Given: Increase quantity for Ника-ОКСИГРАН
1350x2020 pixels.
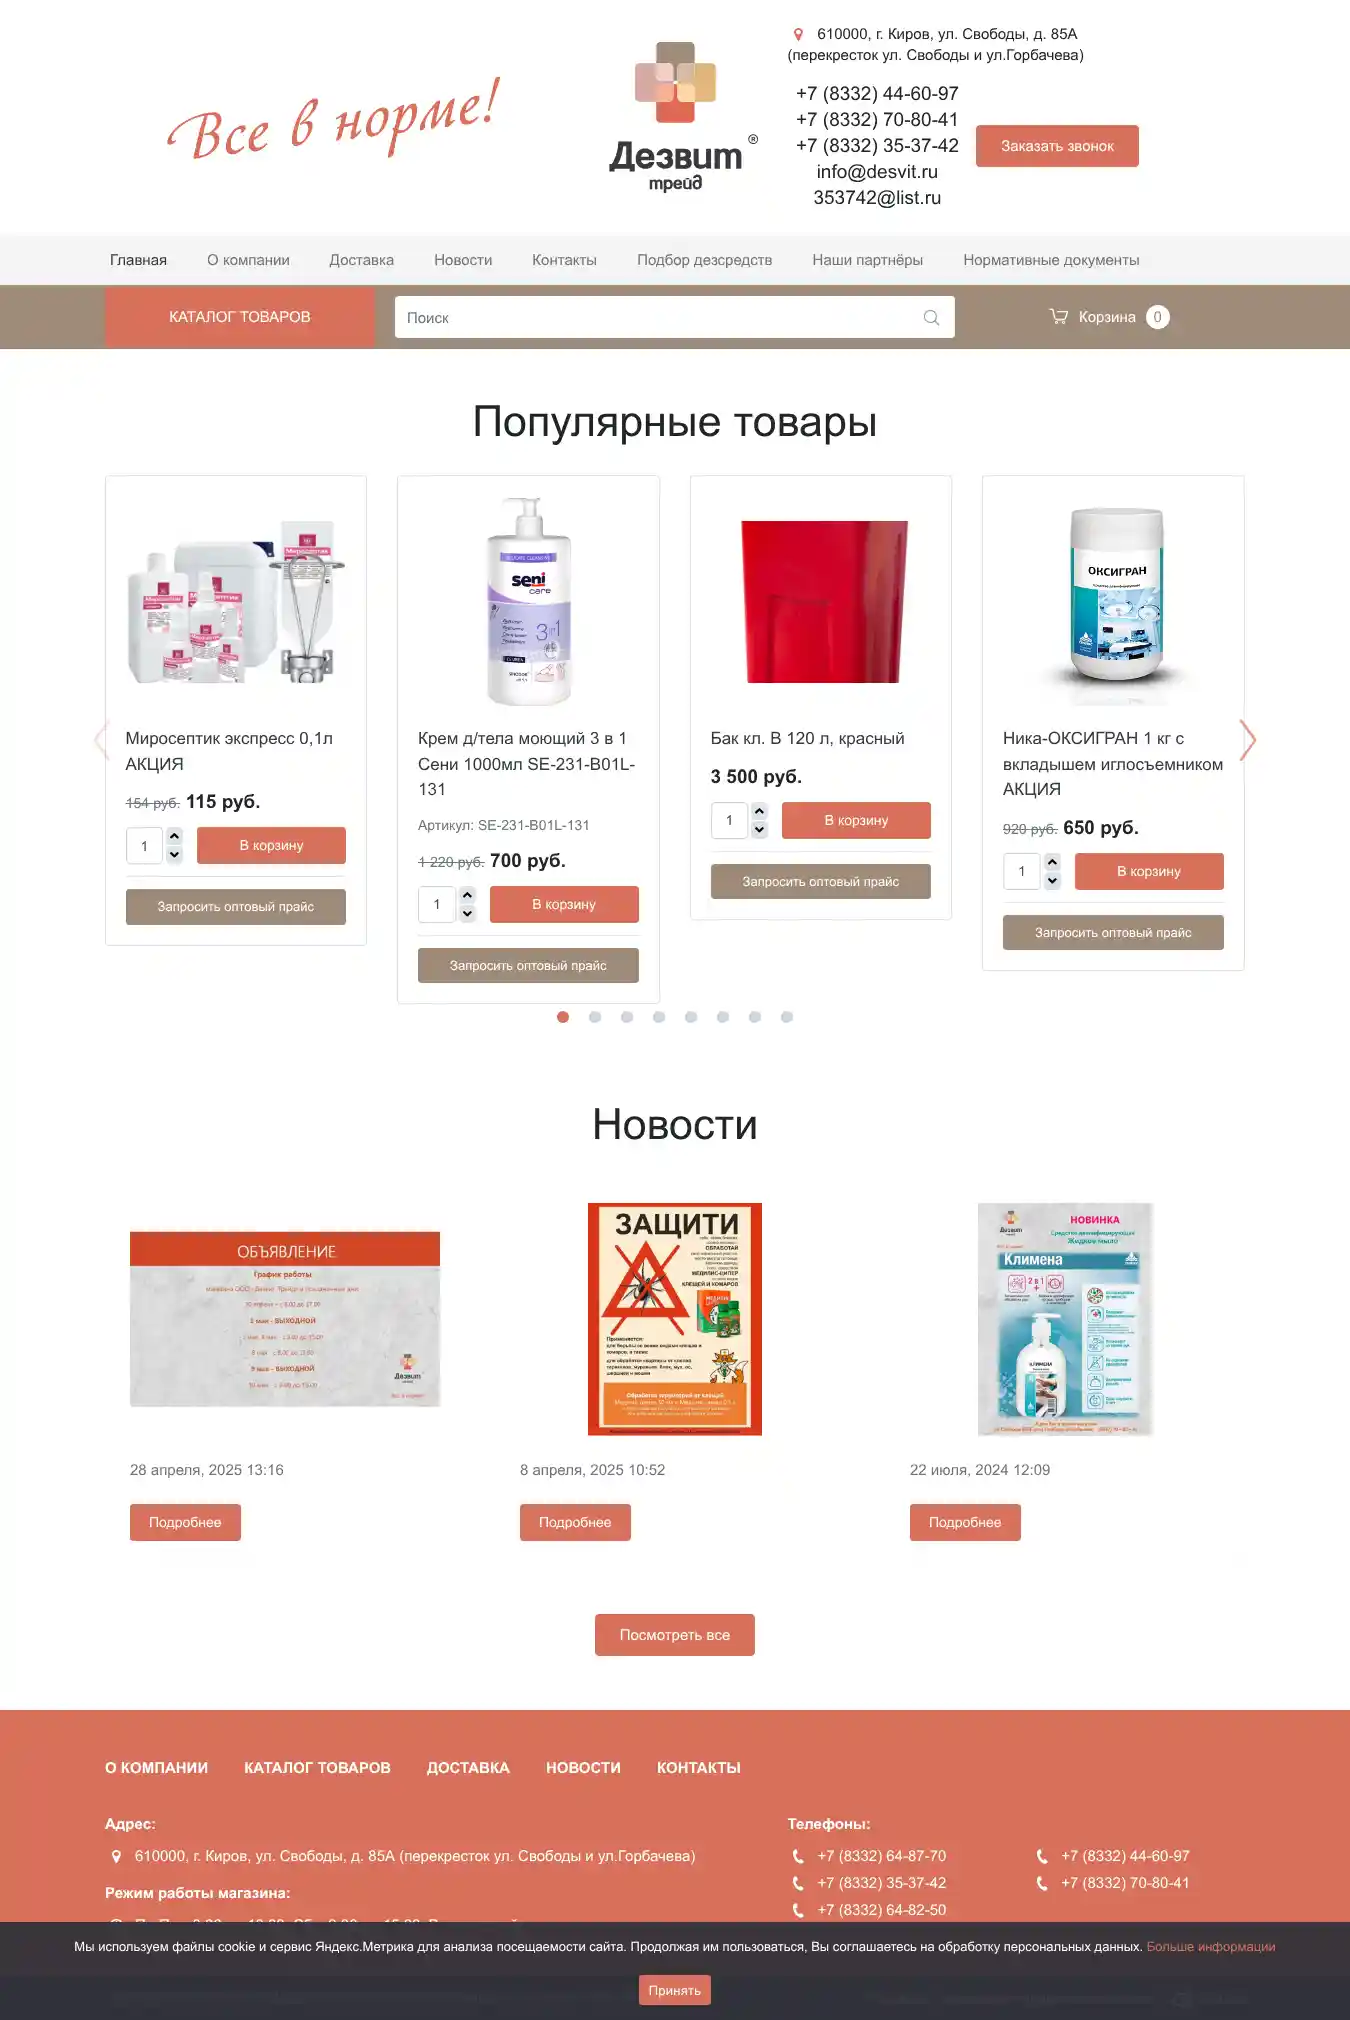Looking at the screenshot, I should point(1052,862).
